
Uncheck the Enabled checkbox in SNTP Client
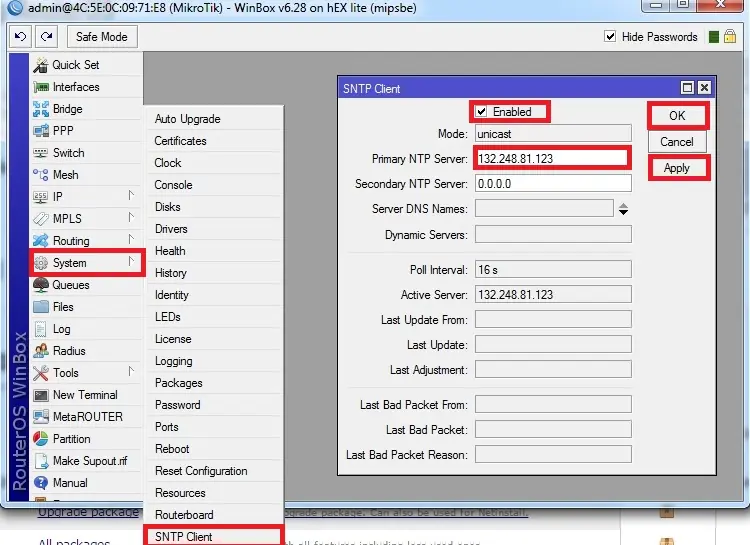481,111
